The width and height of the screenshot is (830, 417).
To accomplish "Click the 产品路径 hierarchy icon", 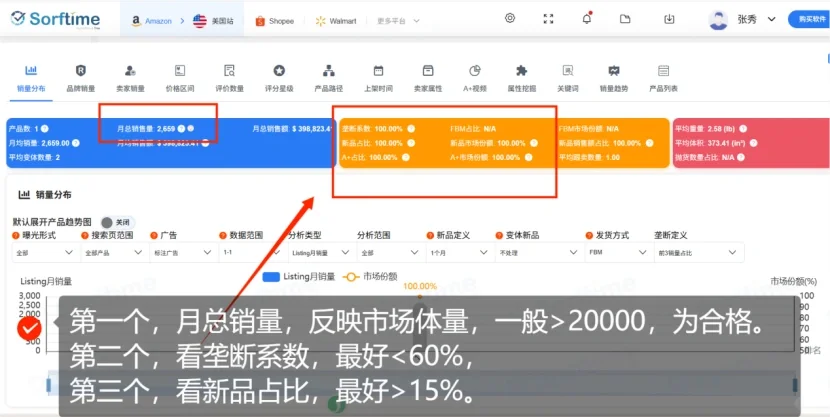I will (x=329, y=70).
